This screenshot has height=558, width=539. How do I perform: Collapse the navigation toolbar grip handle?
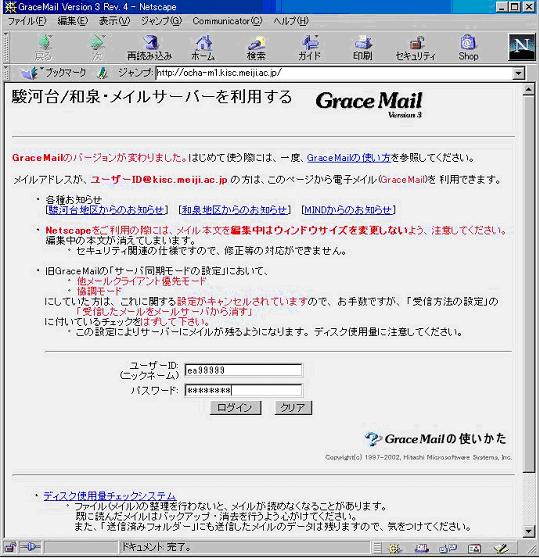point(6,47)
